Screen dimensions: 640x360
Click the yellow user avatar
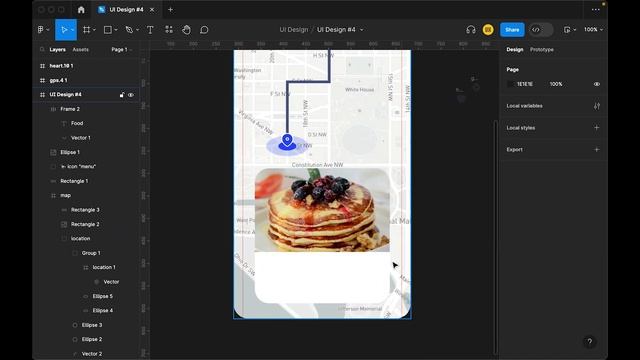point(488,29)
